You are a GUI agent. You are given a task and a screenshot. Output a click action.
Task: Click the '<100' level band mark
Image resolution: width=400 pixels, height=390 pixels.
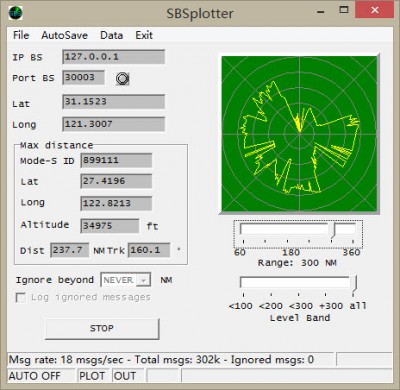240,306
